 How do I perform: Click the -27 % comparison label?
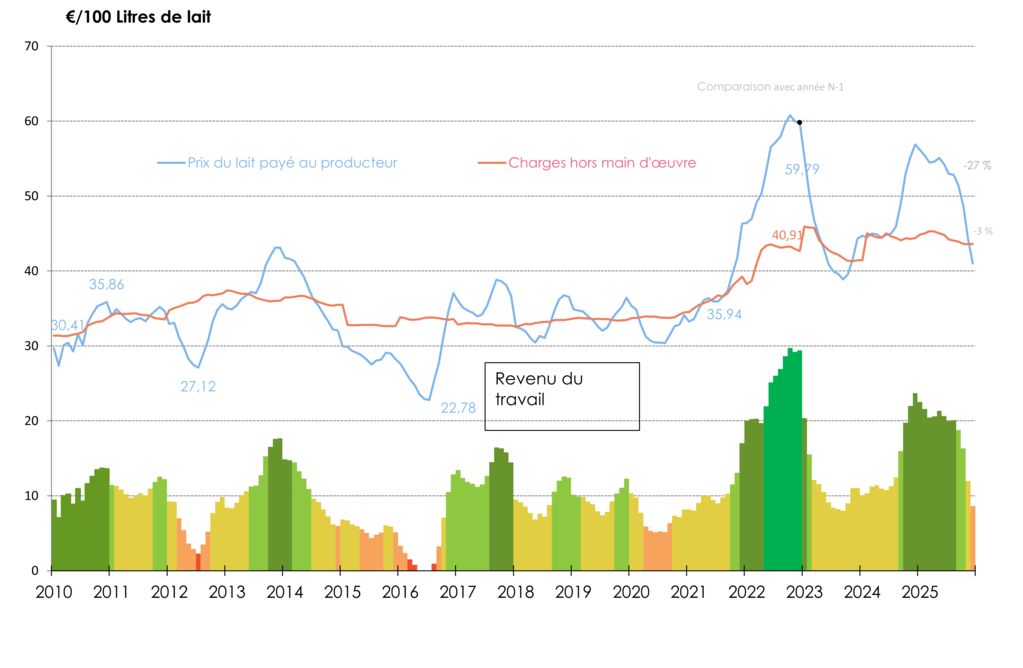976,165
